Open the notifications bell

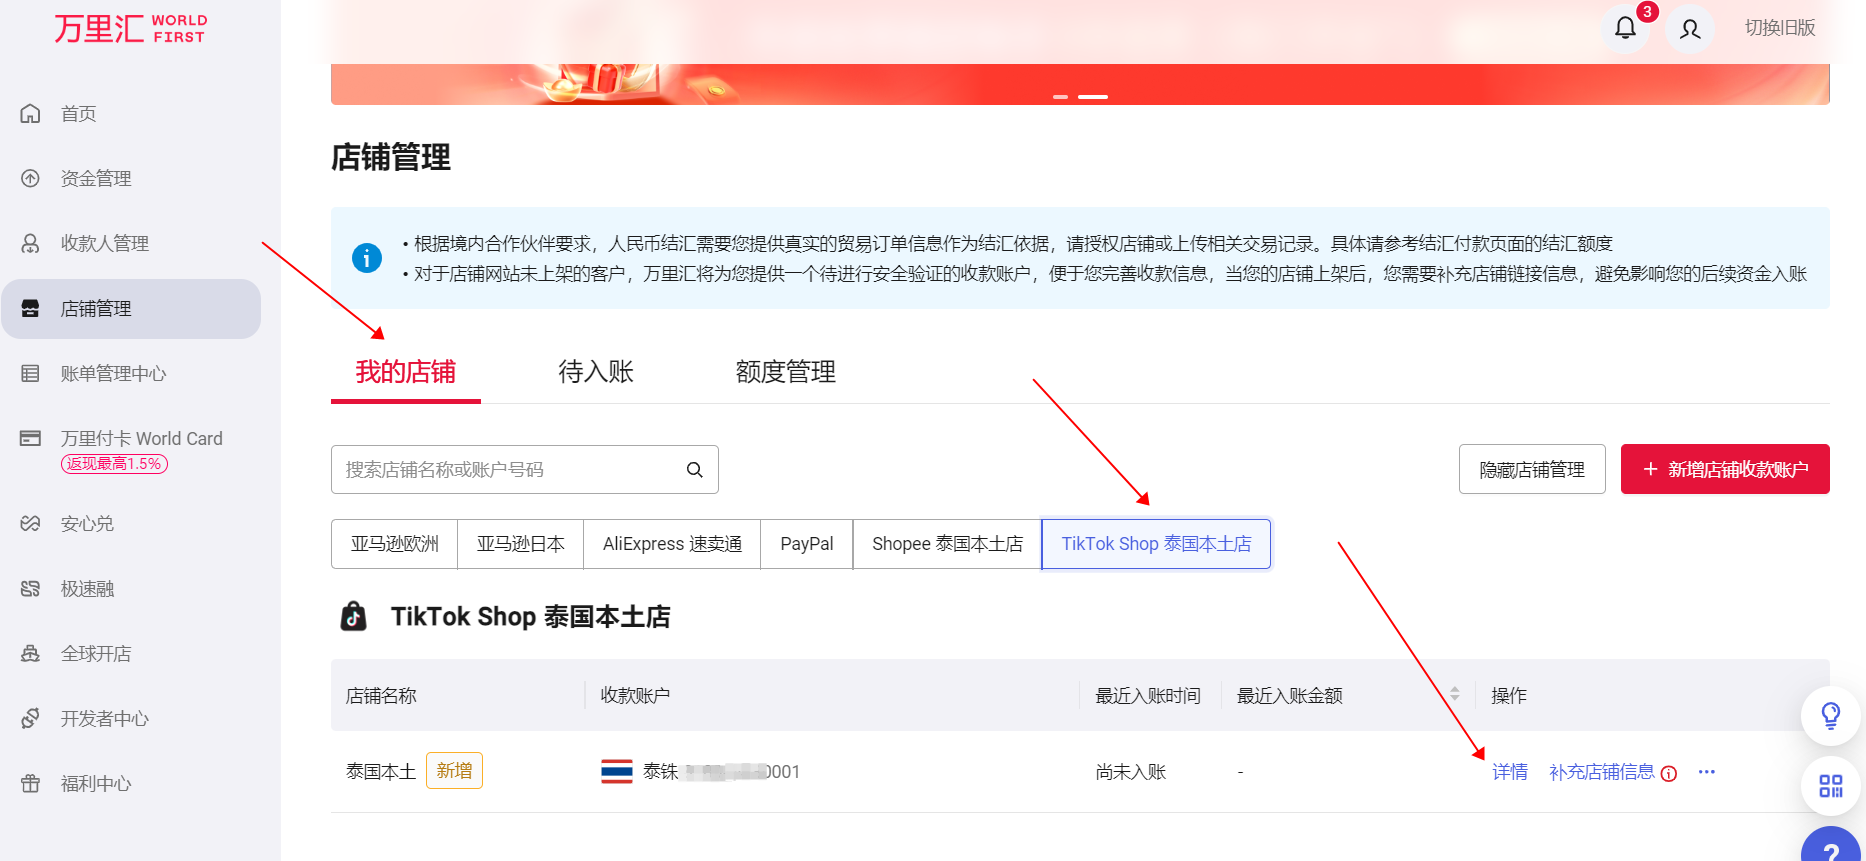1626,28
